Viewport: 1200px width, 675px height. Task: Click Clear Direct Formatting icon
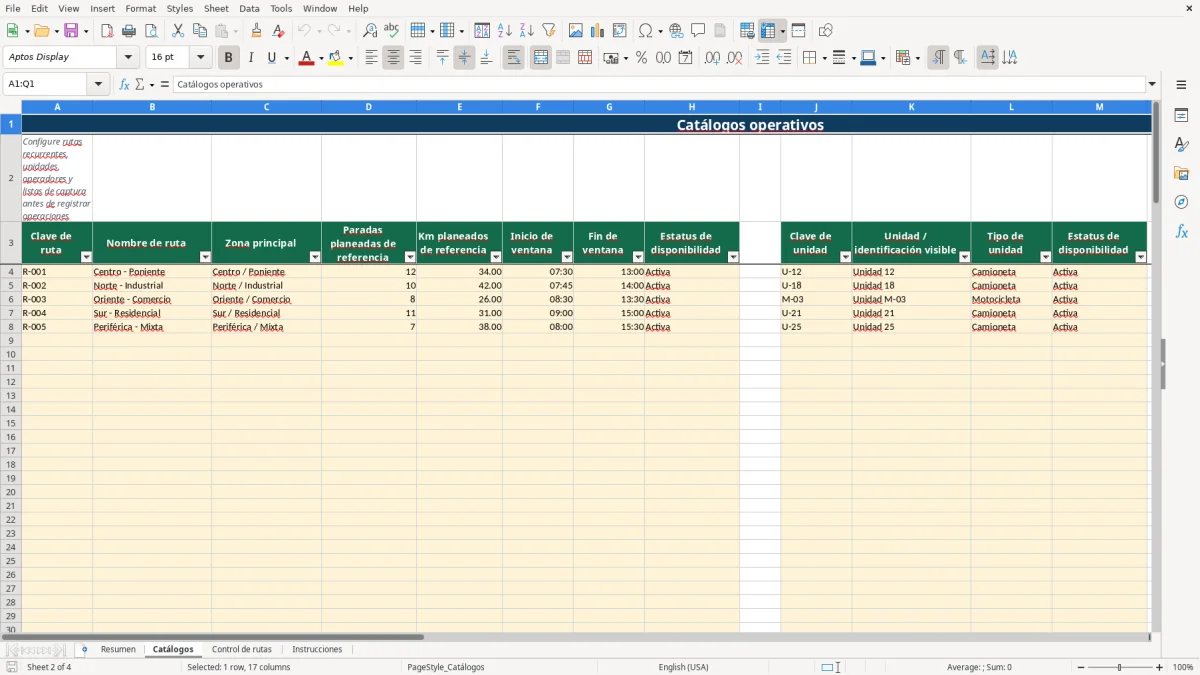pos(279,31)
